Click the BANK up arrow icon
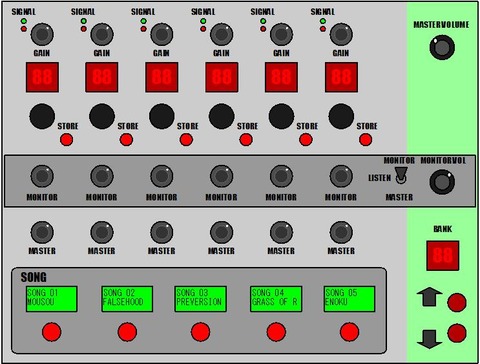This screenshot has width=480, height=364. (429, 297)
